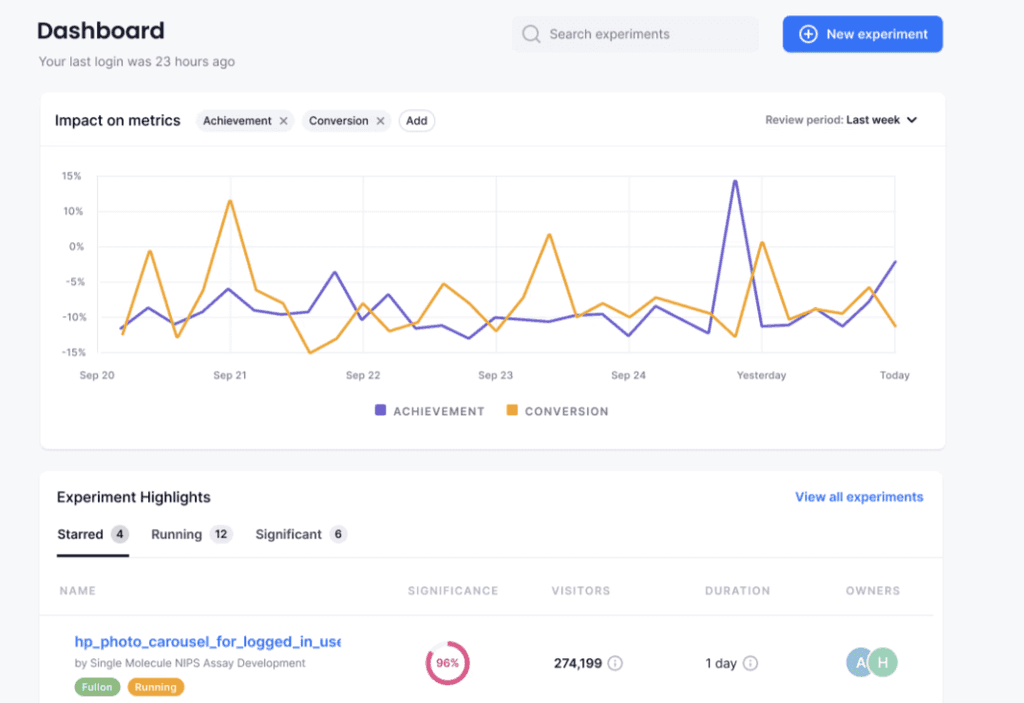This screenshot has width=1024, height=703.
Task: Toggle the Conversion legend swatch
Action: pos(512,410)
